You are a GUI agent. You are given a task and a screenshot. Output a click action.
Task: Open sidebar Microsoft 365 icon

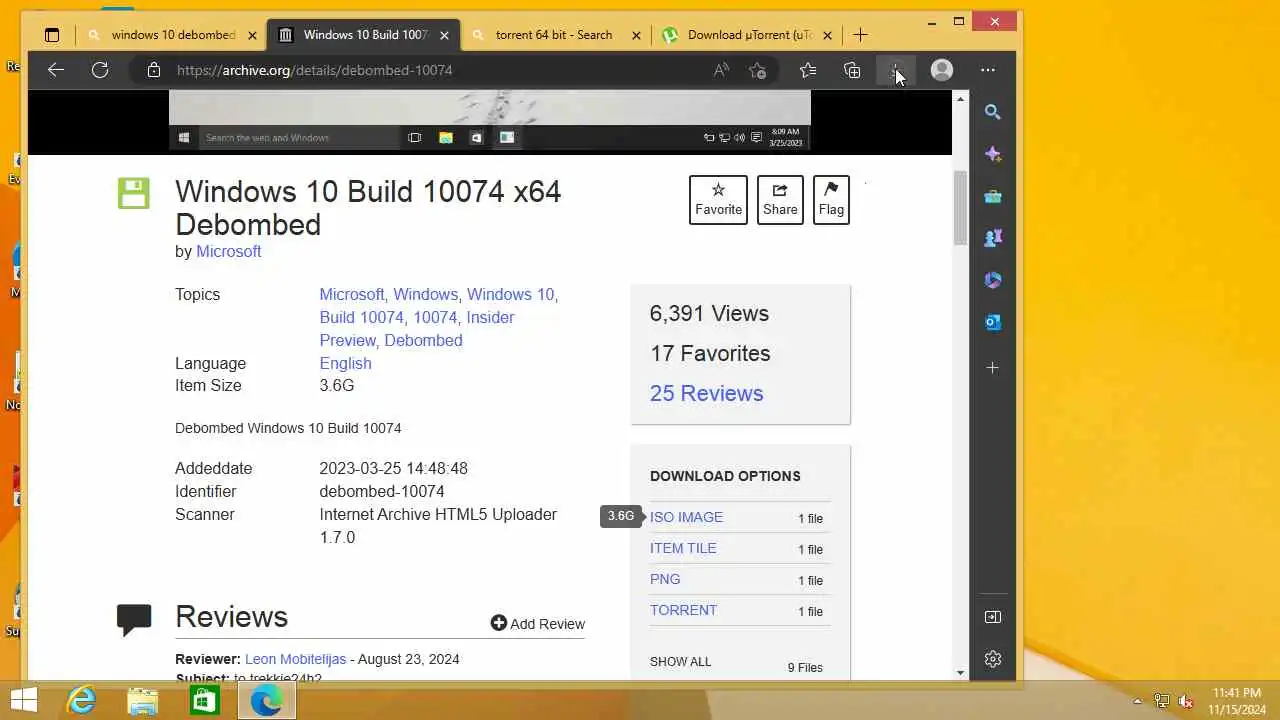(x=993, y=280)
